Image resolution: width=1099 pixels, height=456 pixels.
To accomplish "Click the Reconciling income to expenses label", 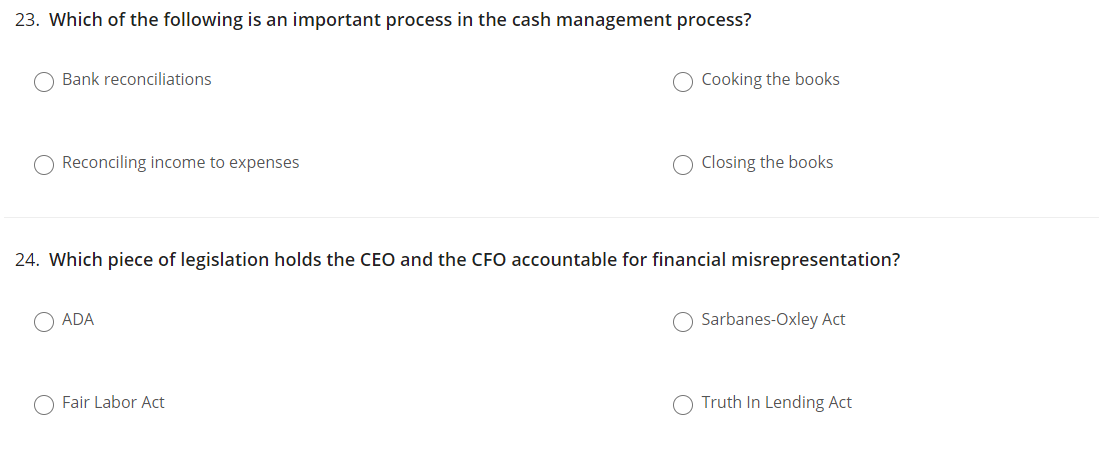I will point(181,163).
